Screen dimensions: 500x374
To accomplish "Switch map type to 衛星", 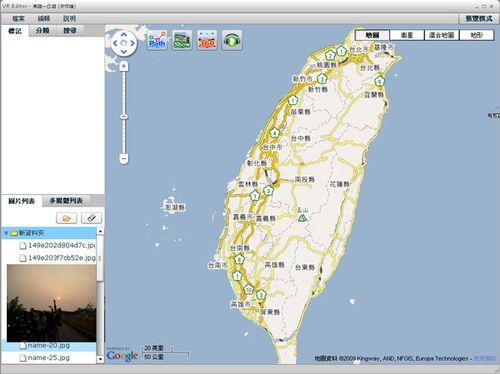I will tap(407, 35).
